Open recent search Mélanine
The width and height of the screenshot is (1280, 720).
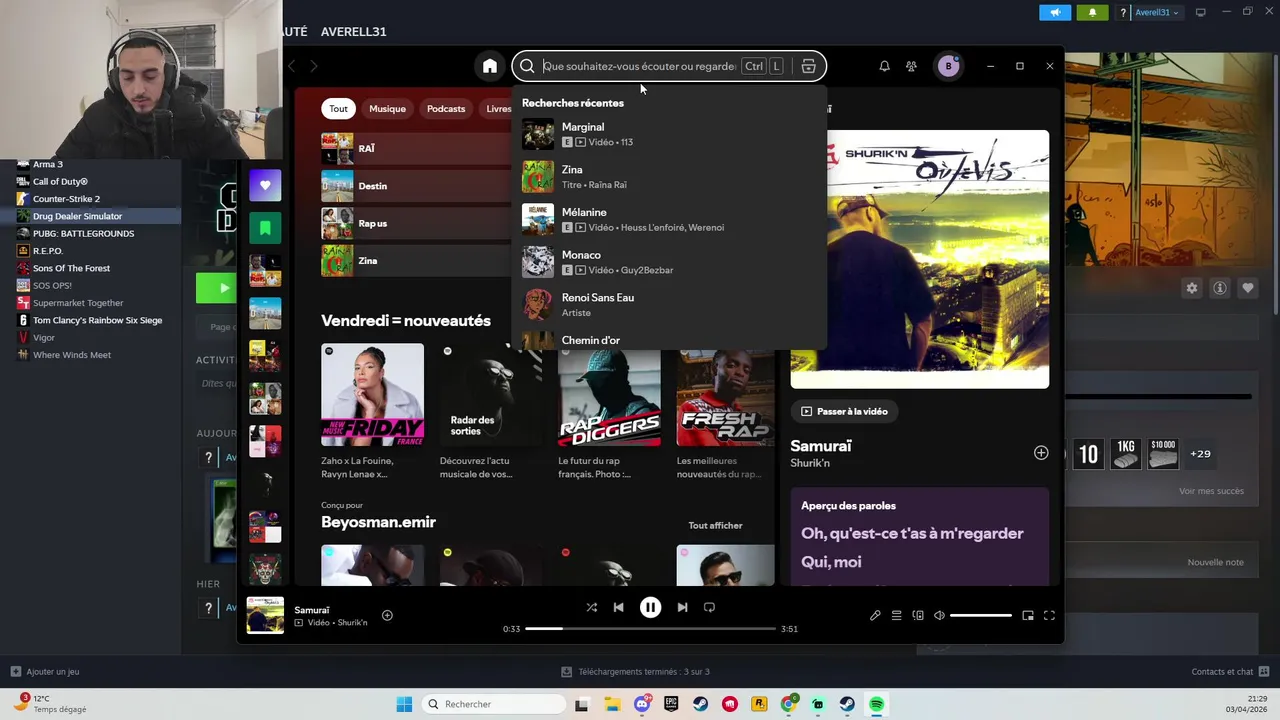668,219
